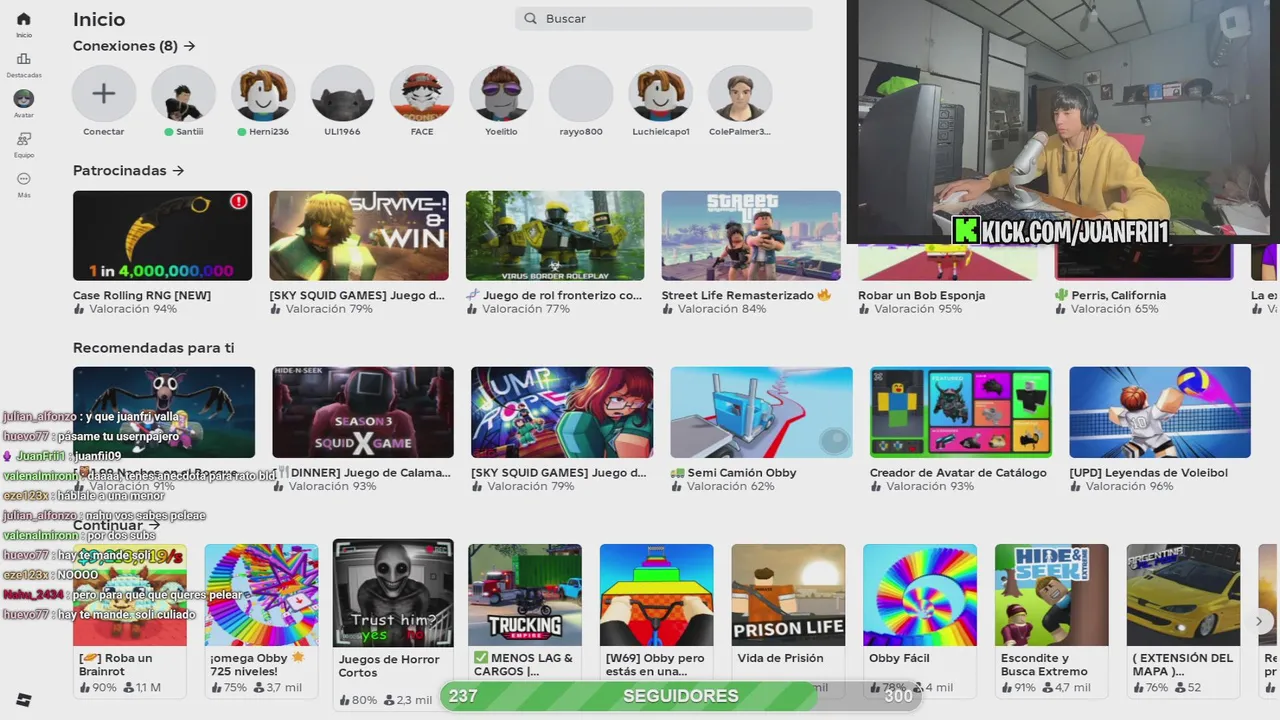
Task: Open the 99 Noches en el Bosque thumbnail
Action: coord(164,412)
